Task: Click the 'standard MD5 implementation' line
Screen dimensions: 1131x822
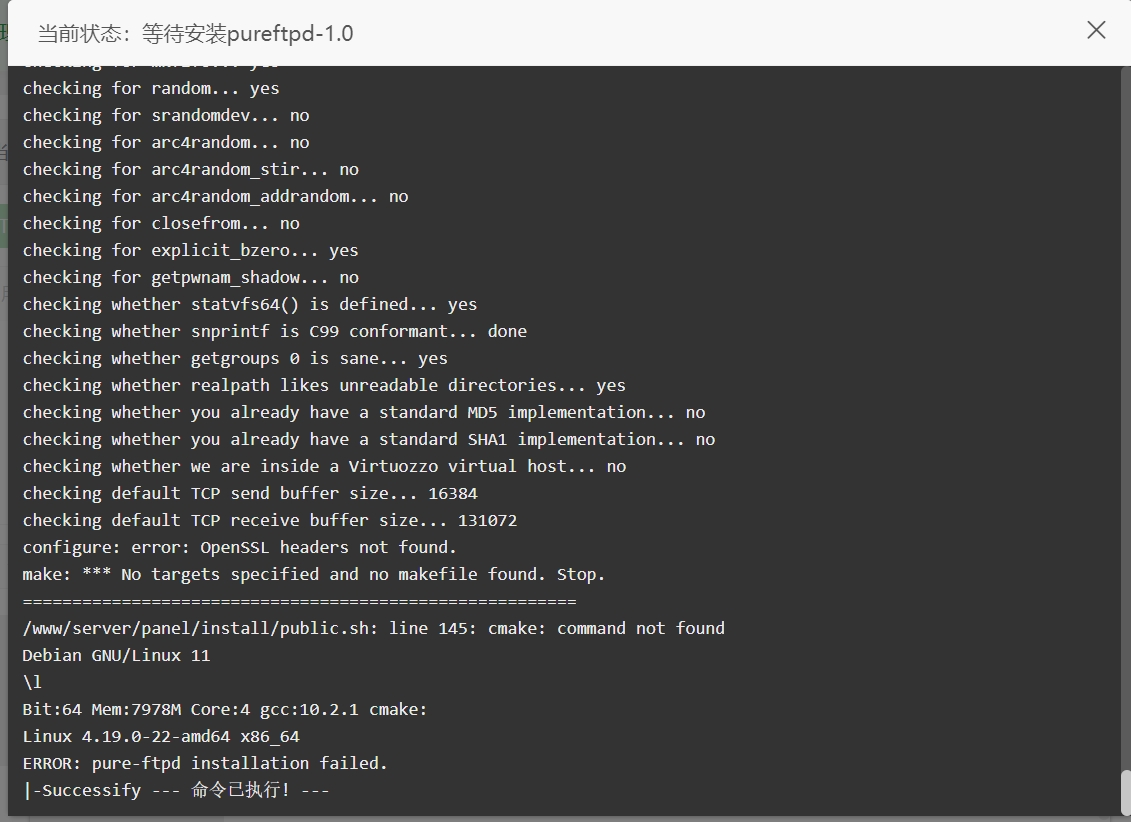Action: pos(364,412)
